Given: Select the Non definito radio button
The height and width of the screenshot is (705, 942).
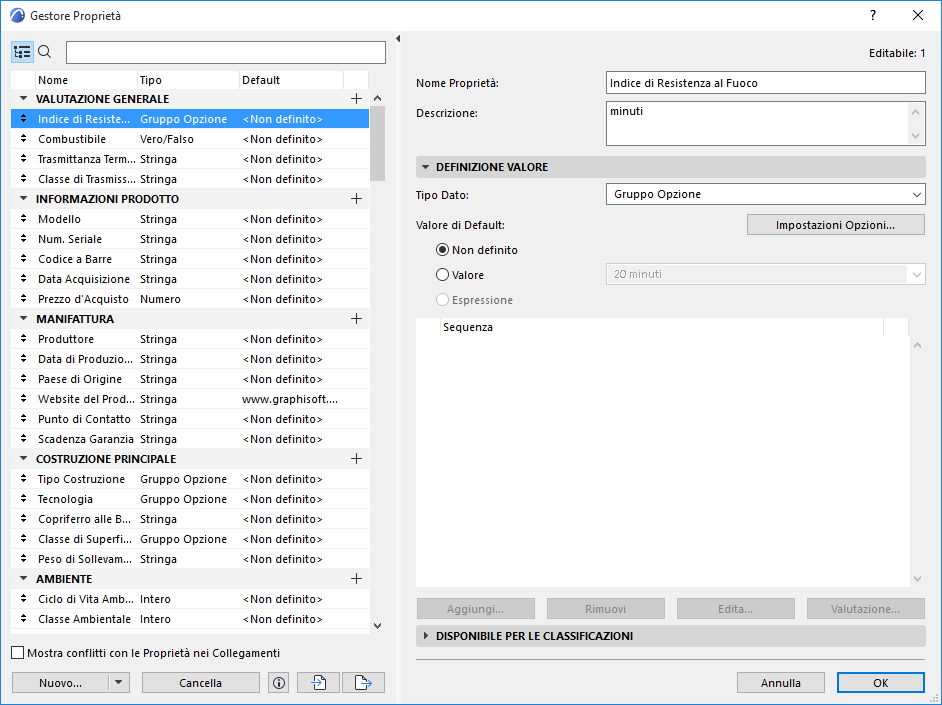Looking at the screenshot, I should [x=442, y=250].
